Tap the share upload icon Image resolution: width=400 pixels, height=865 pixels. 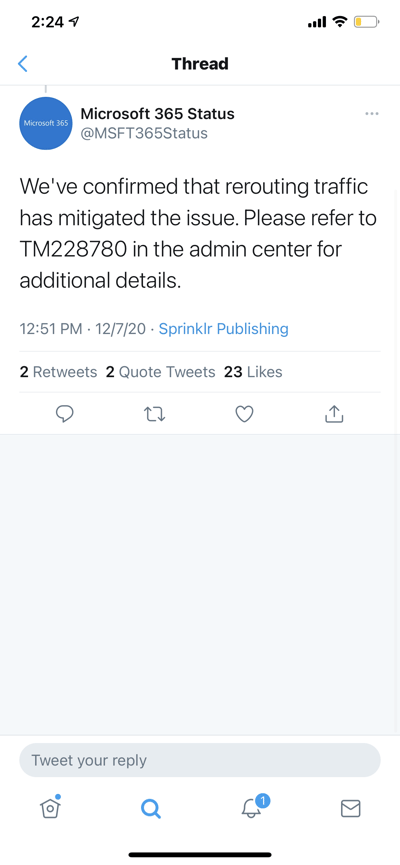pyautogui.click(x=334, y=414)
